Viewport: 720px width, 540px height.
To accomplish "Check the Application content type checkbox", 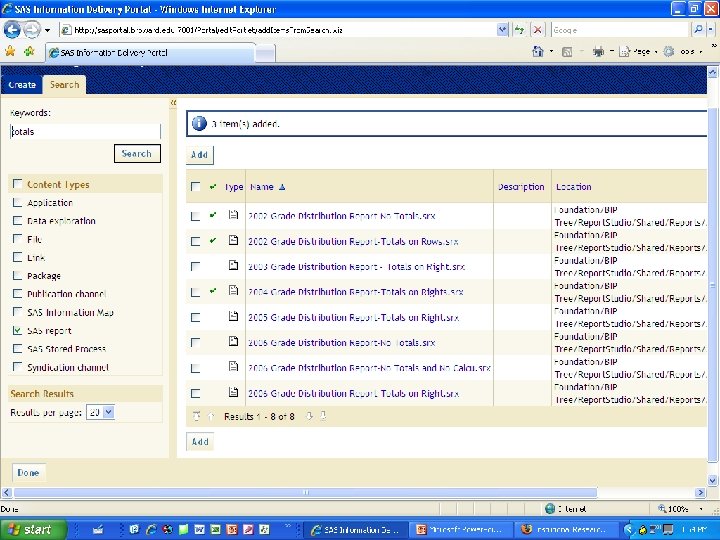I will [17, 202].
